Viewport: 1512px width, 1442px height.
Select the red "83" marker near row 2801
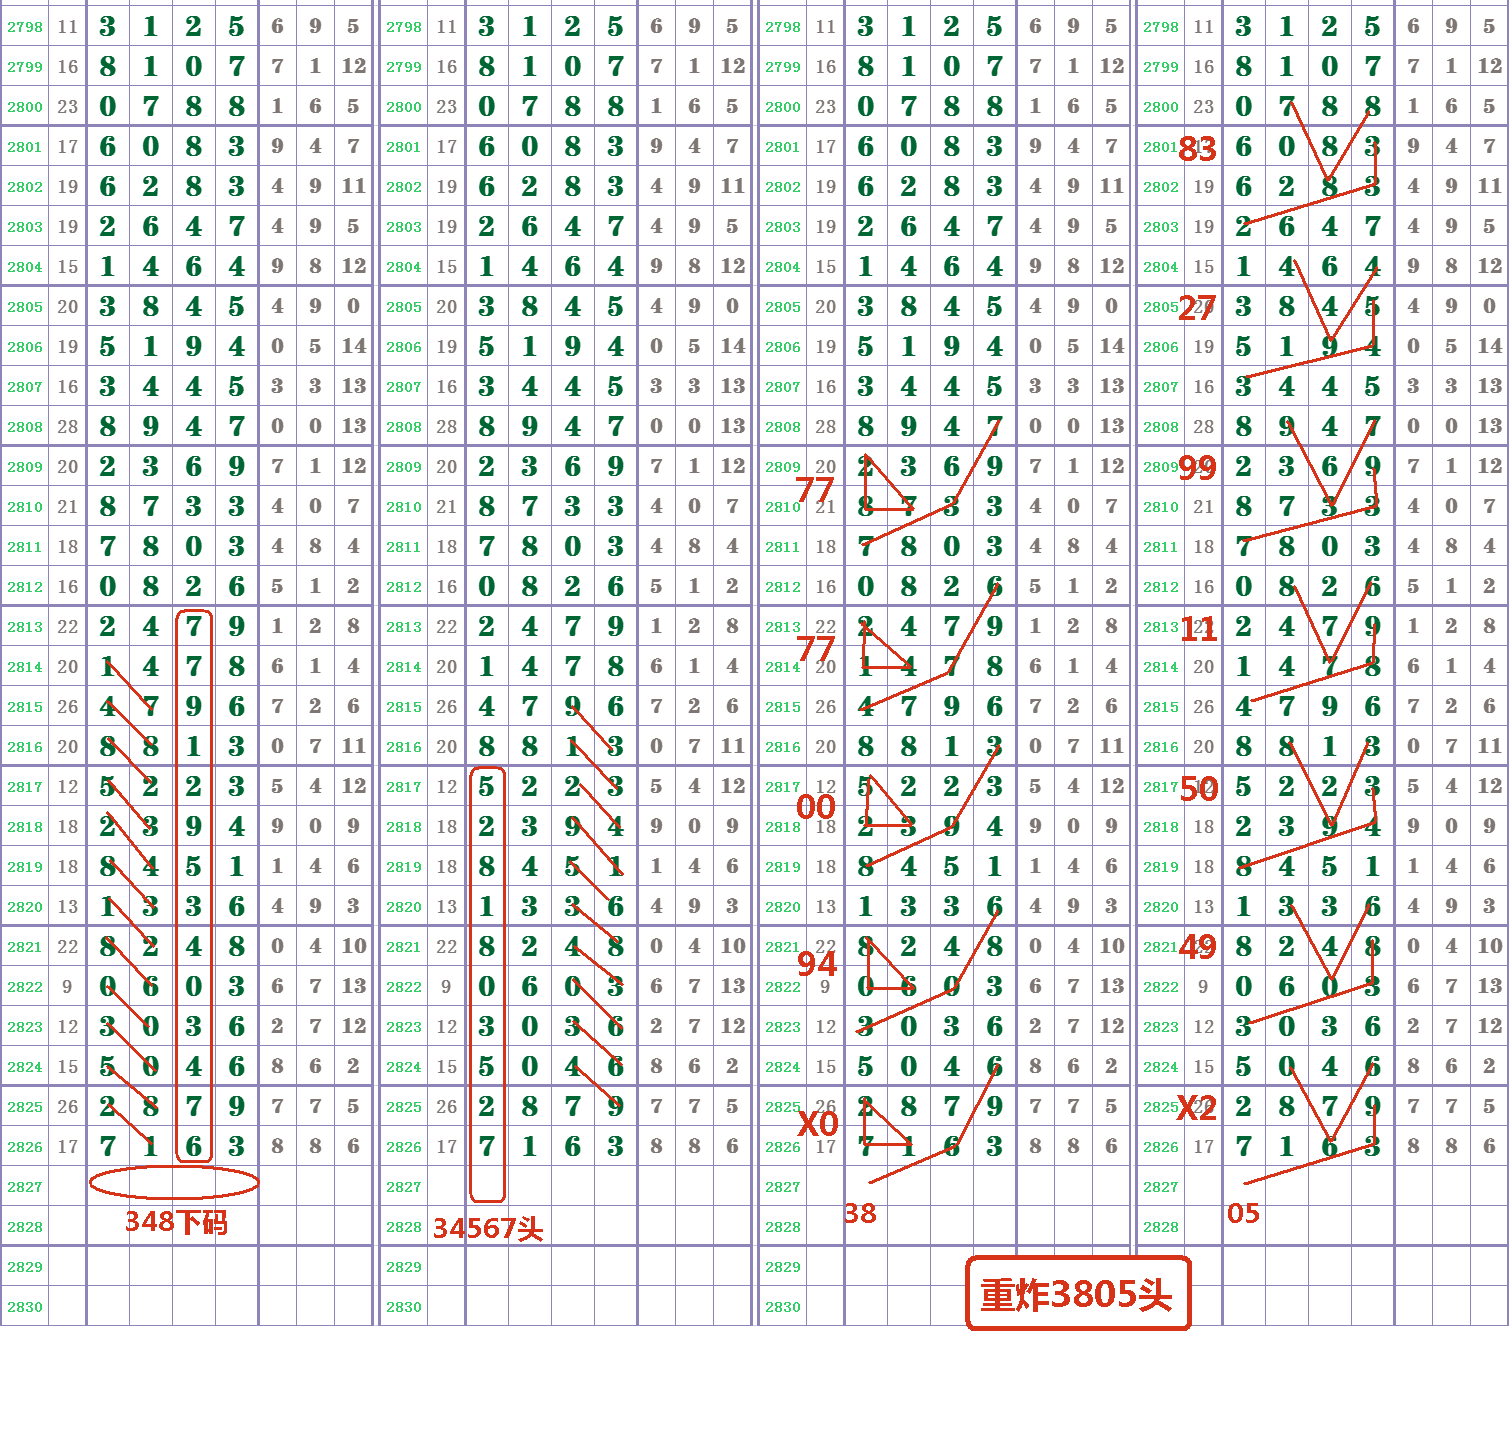(x=1199, y=148)
